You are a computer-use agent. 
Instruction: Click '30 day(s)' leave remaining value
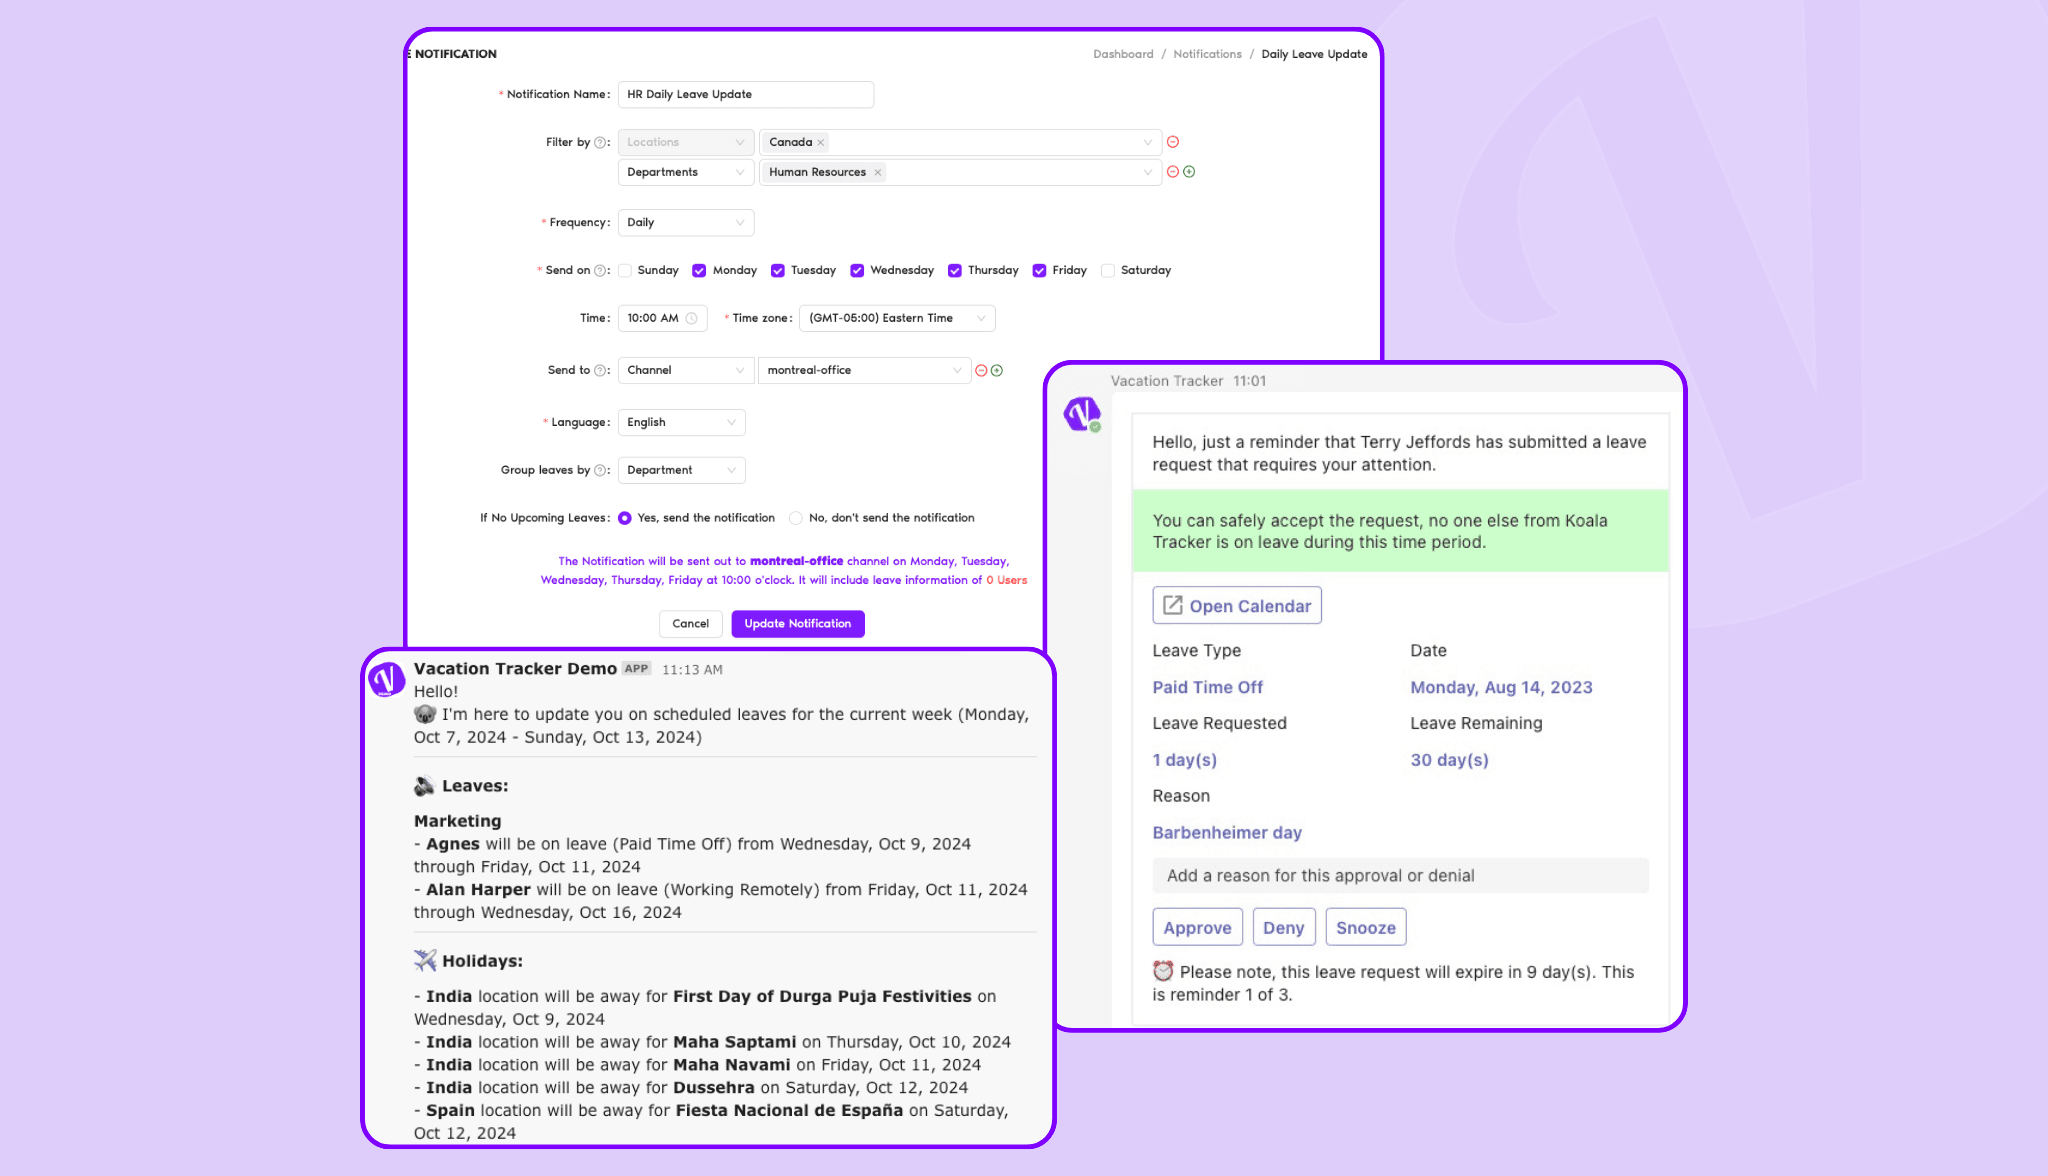point(1449,760)
